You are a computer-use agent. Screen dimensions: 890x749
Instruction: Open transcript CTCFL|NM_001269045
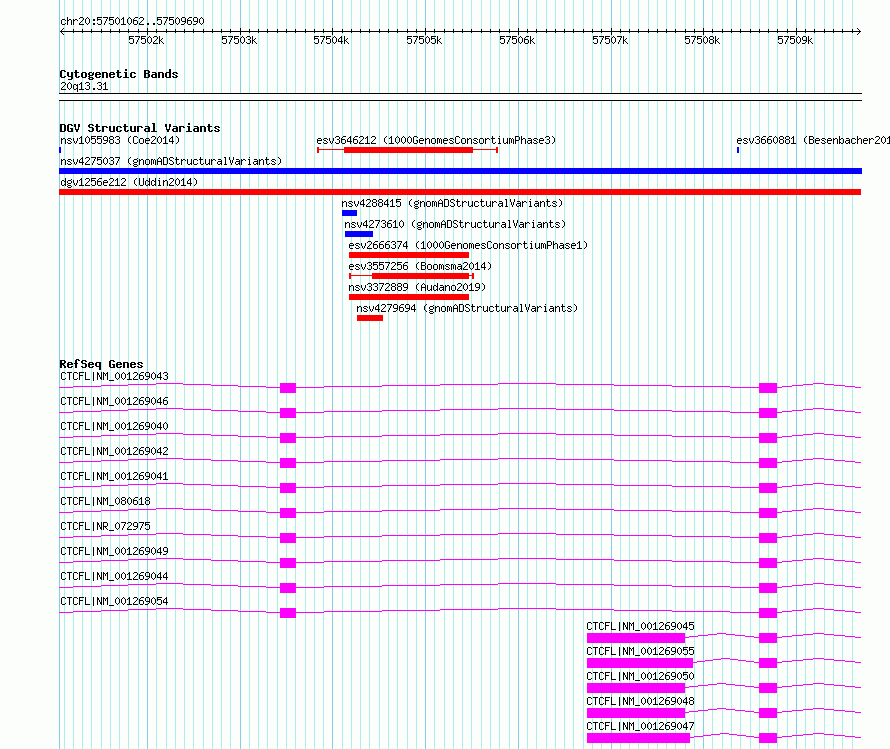(x=640, y=626)
